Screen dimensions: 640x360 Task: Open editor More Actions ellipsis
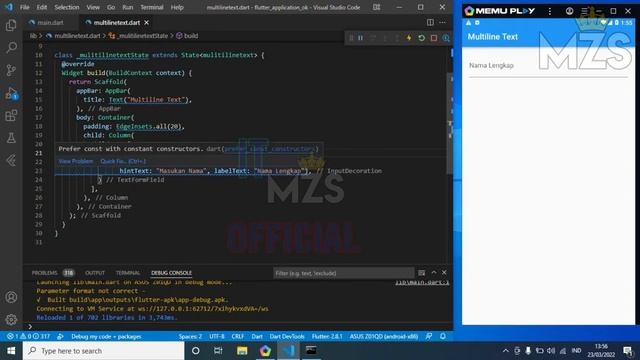[x=442, y=22]
